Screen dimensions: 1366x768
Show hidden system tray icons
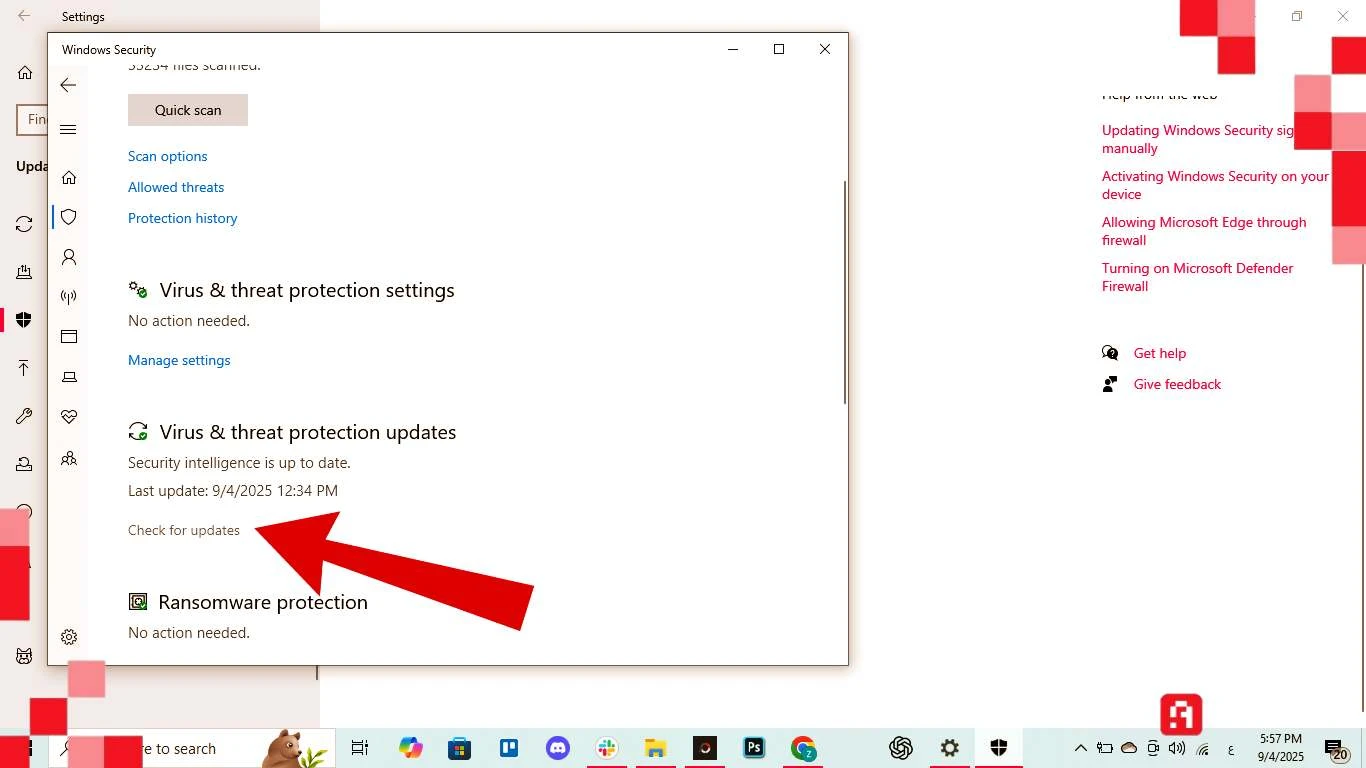[1081, 748]
